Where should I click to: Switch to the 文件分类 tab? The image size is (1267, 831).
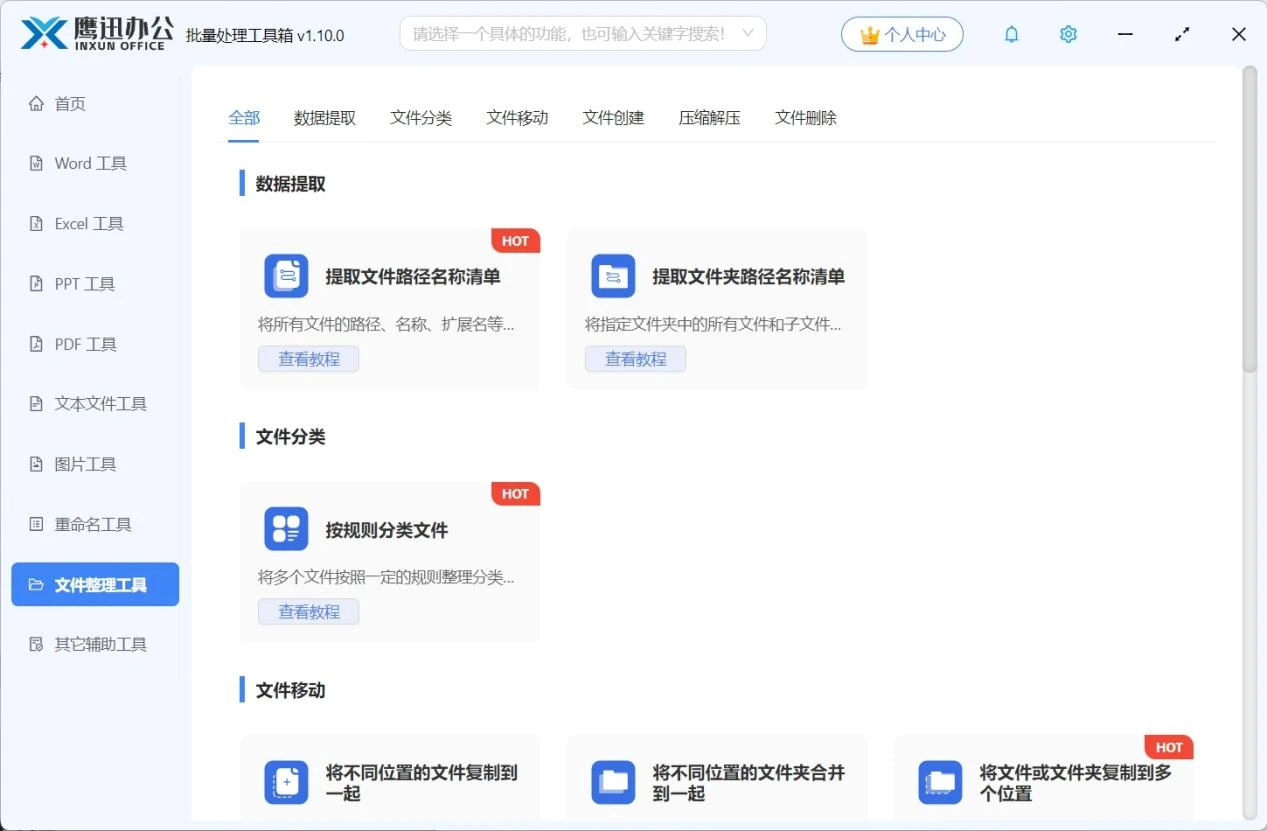tap(421, 117)
